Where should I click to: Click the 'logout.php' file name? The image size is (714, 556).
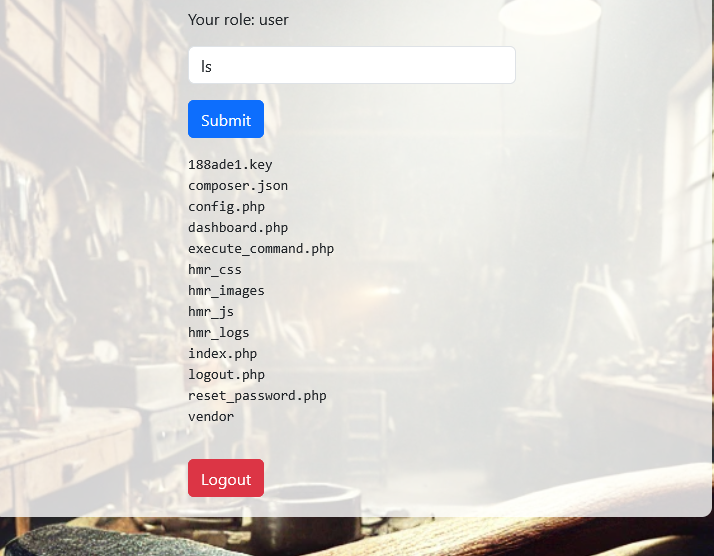click(227, 374)
